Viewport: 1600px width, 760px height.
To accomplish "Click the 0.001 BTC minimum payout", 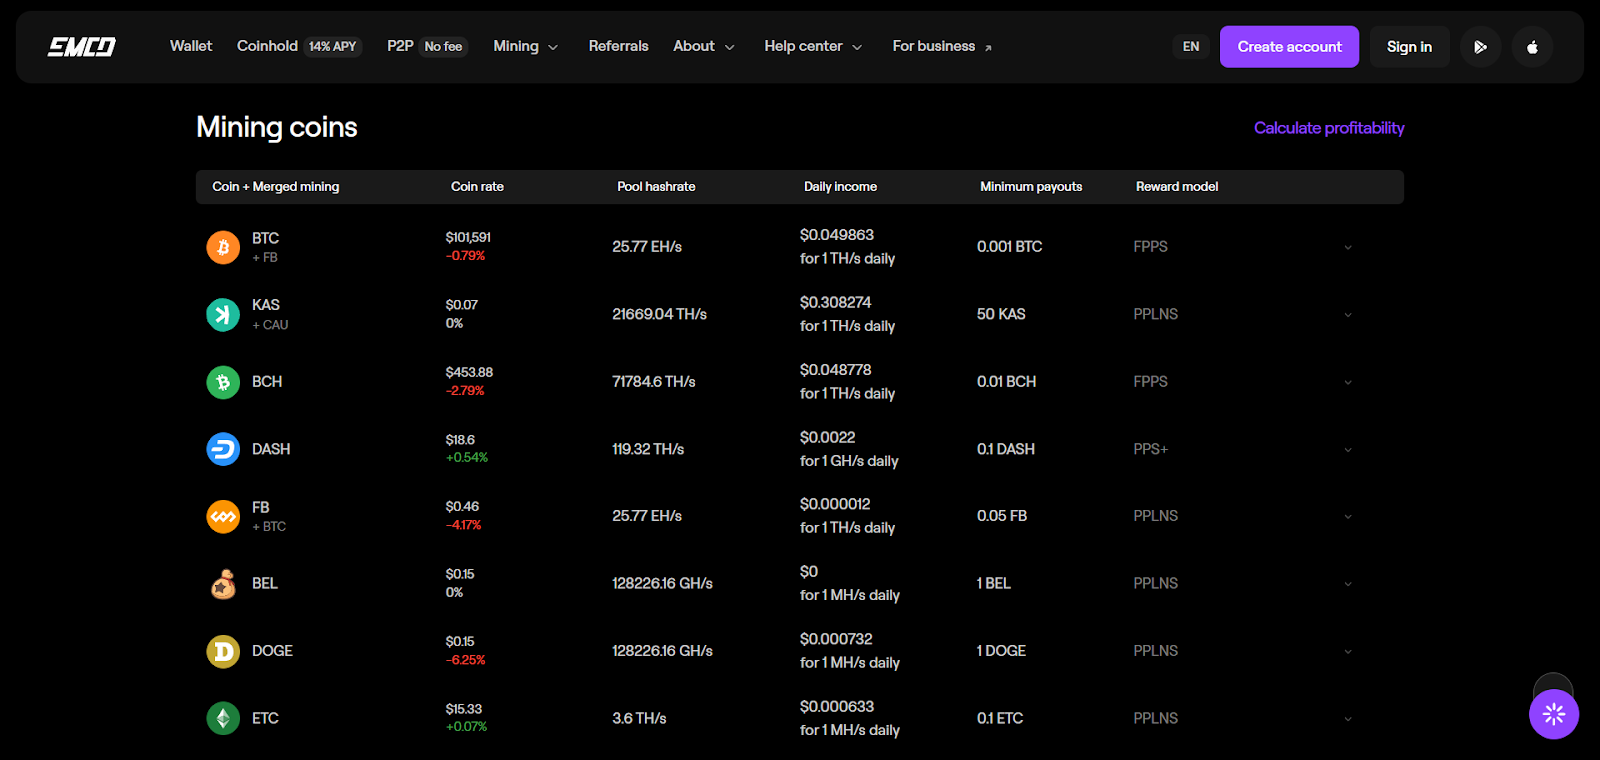I will (1009, 247).
